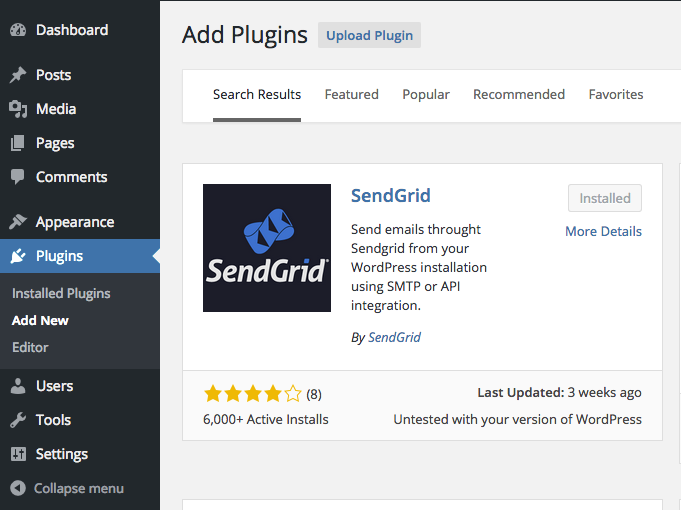
Task: Click the SendGrid logo thumbnail
Action: pos(267,248)
